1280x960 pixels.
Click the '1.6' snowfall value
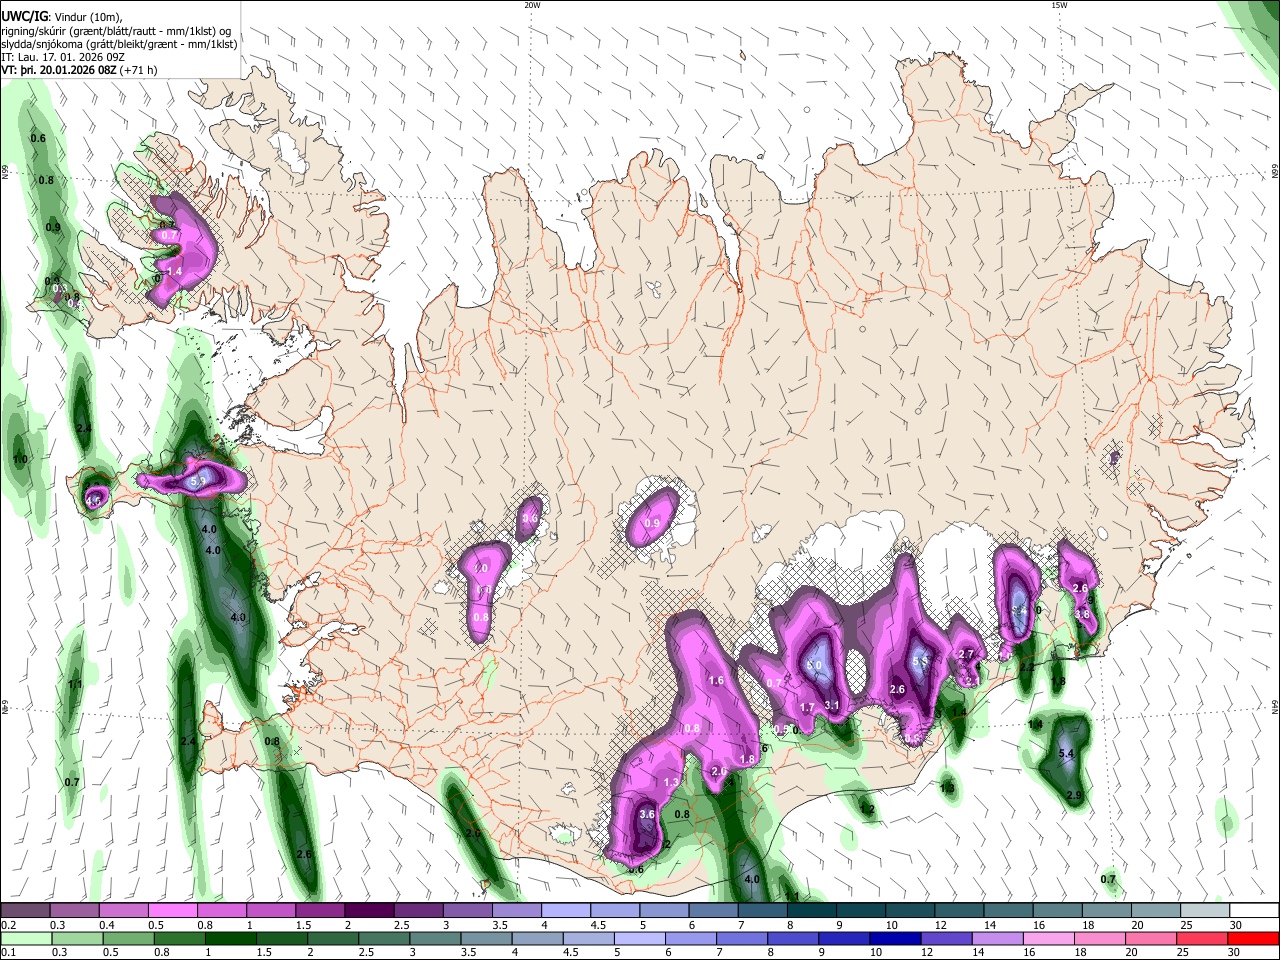(716, 680)
